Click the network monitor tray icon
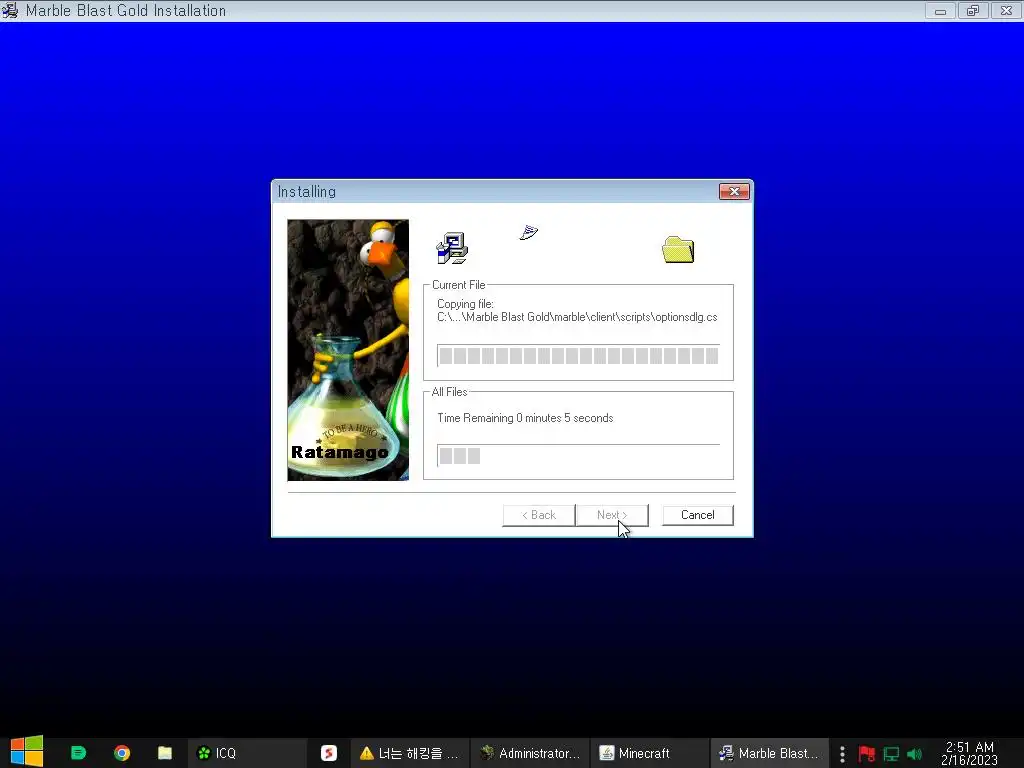The width and height of the screenshot is (1024, 768). click(891, 754)
